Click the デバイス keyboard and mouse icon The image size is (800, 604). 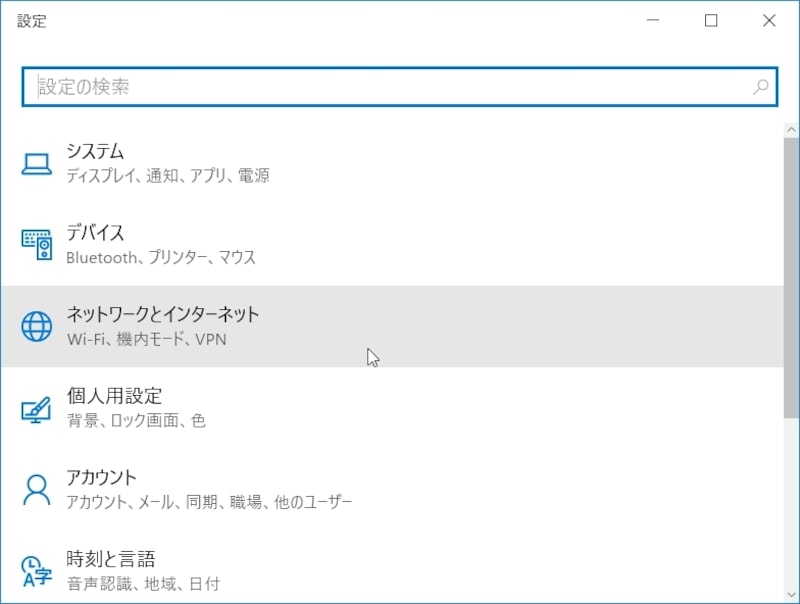[37, 244]
